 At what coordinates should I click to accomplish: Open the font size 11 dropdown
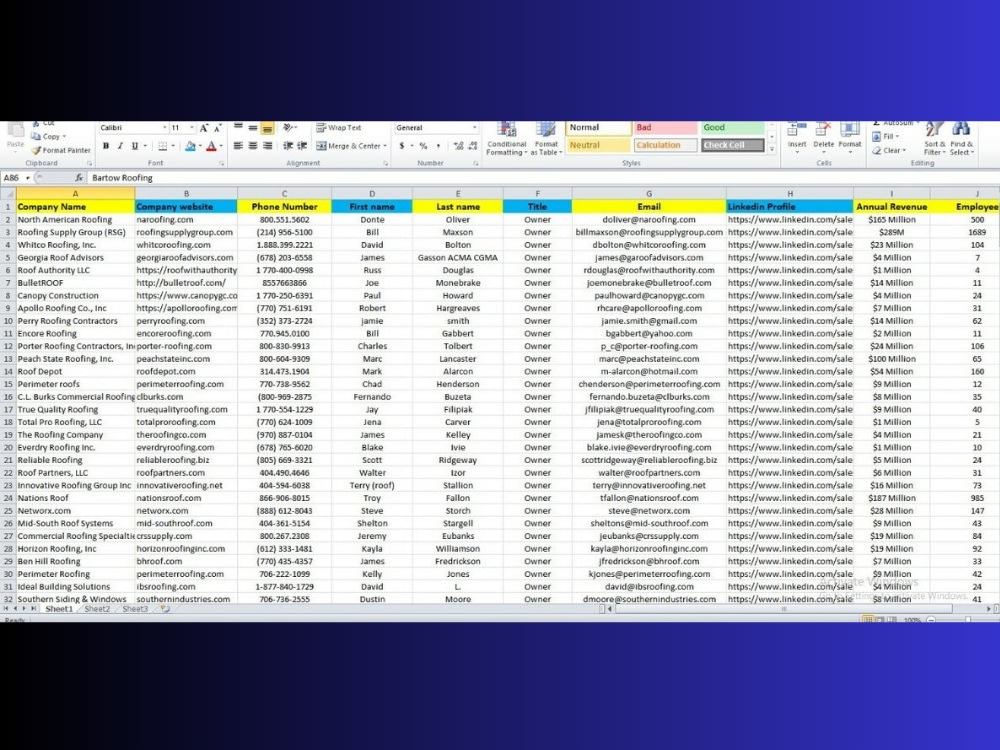(x=191, y=128)
